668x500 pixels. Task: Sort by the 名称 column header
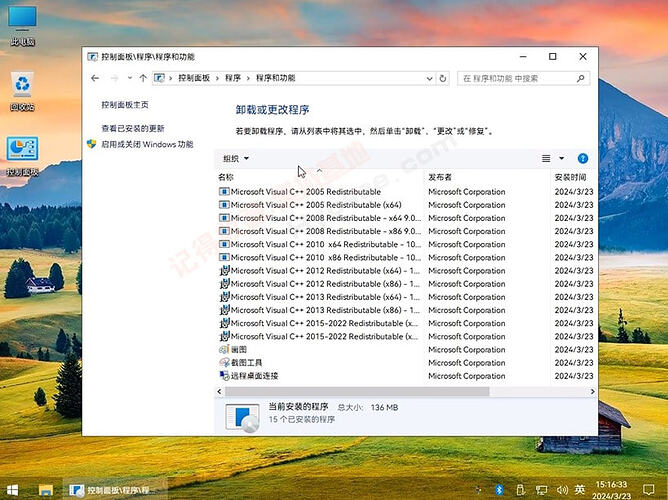[x=320, y=177]
